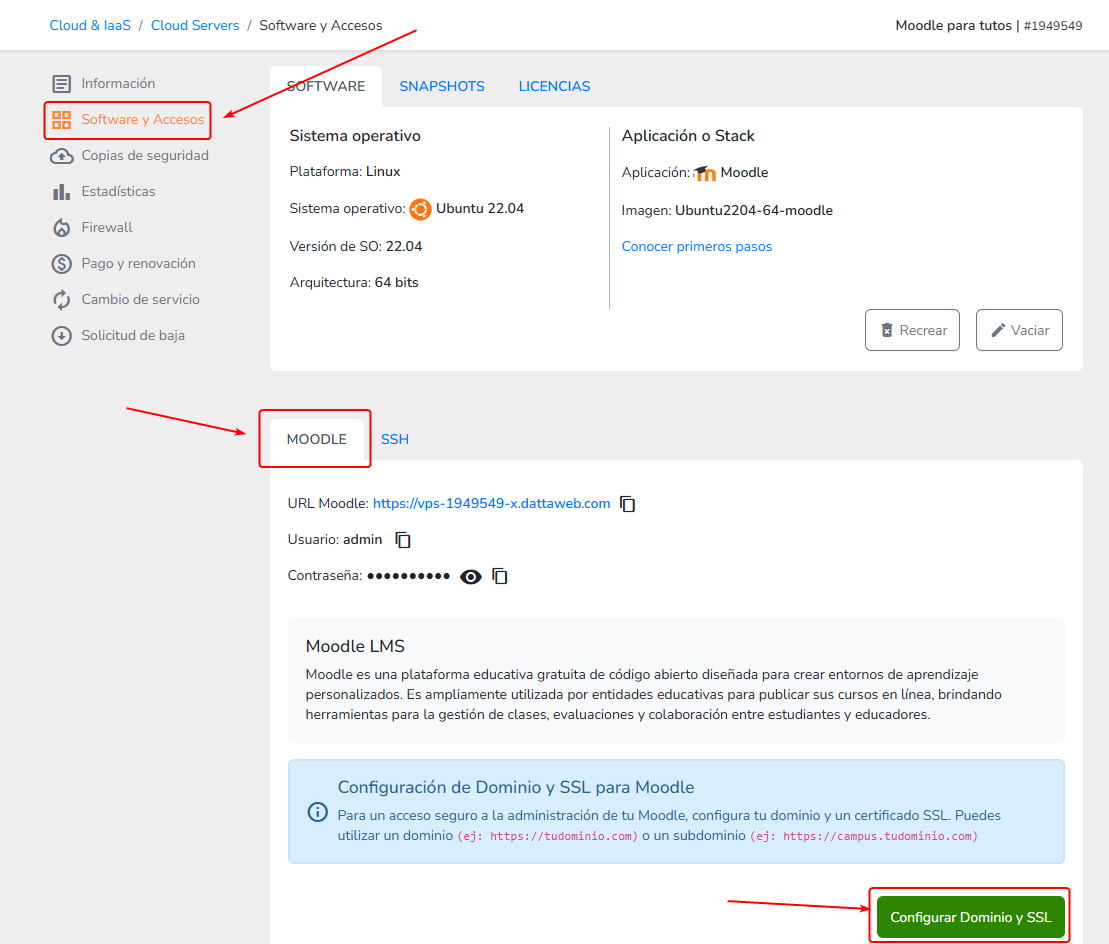Click the Cambio de servicio arrows icon
The image size is (1109, 944).
pos(62,300)
